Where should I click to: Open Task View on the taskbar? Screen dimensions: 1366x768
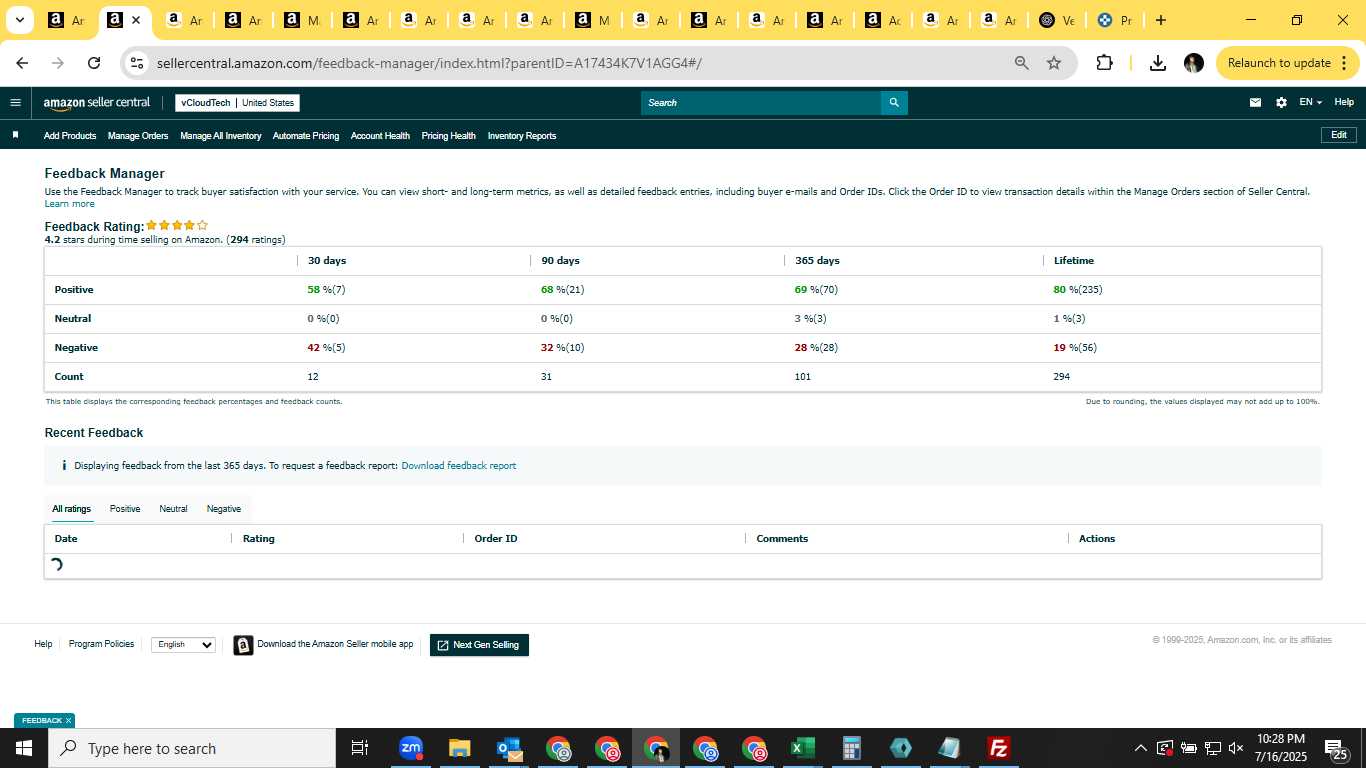(360, 748)
